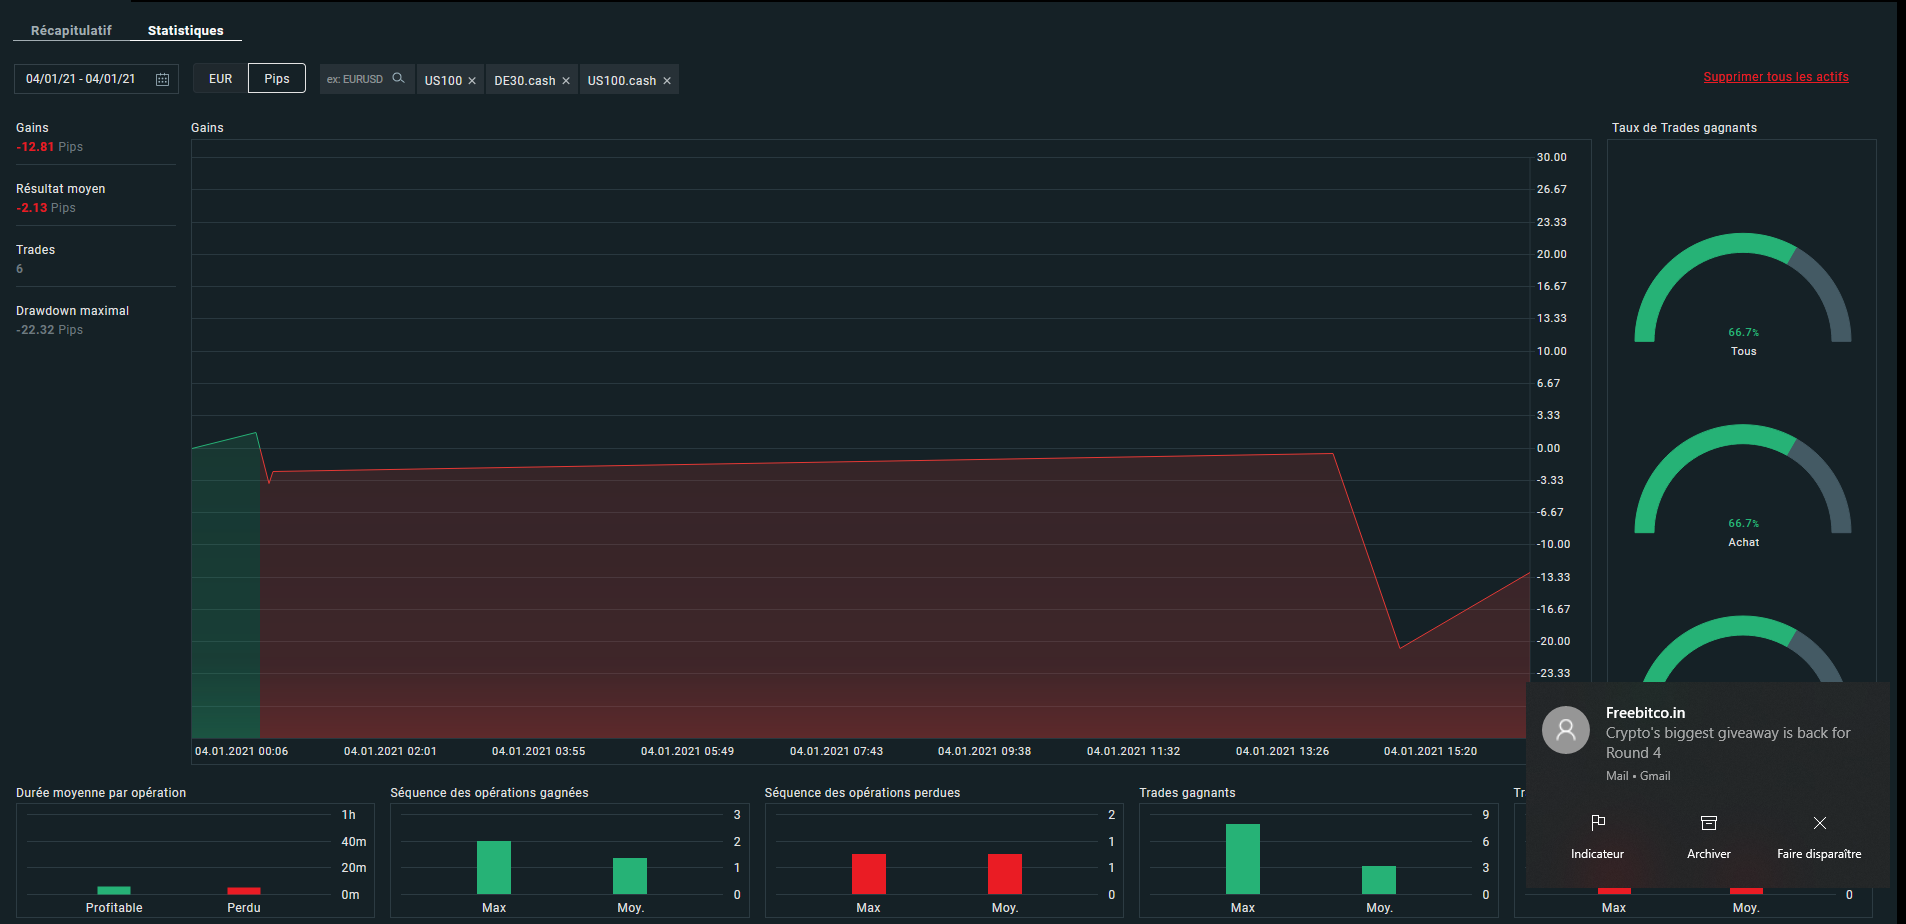Screen dimensions: 1906x924
Task: Dismiss notification with Faire disparaître X
Action: [x=1819, y=823]
